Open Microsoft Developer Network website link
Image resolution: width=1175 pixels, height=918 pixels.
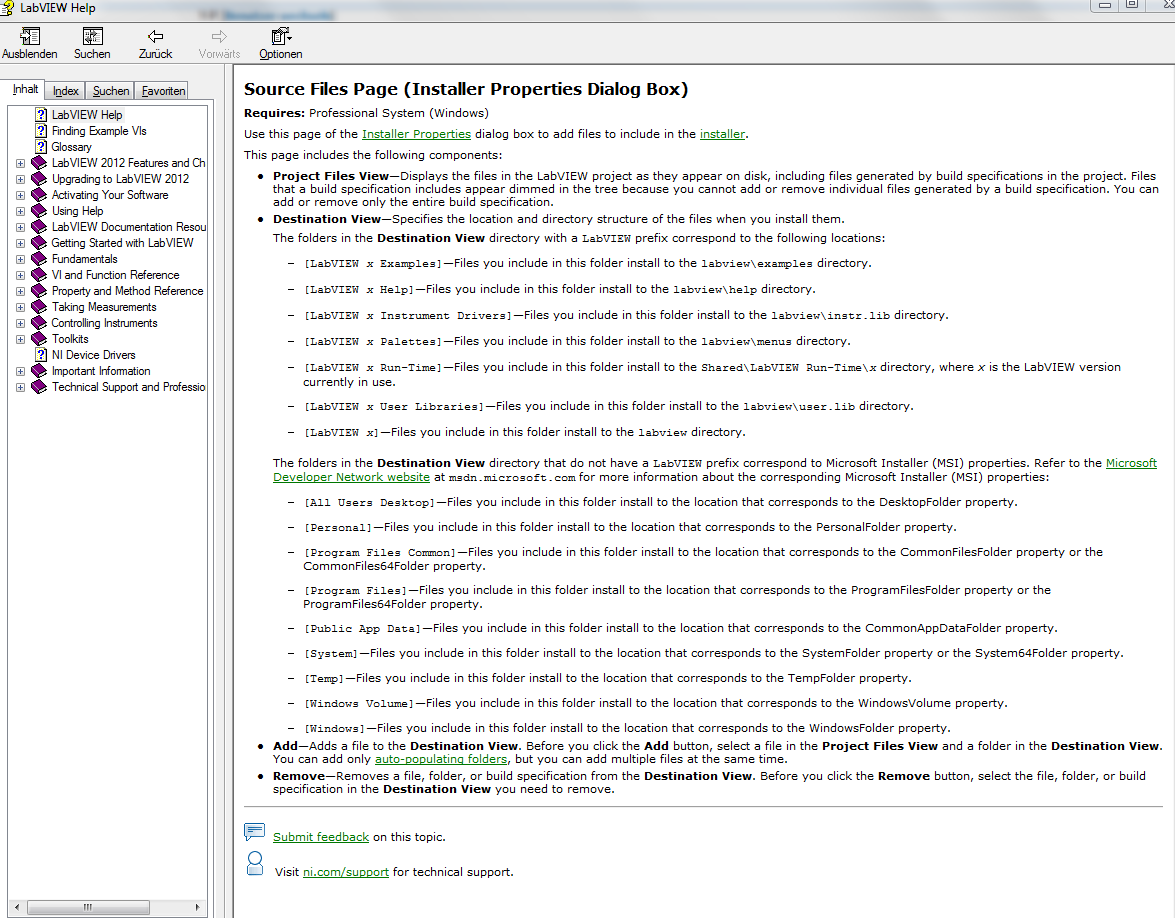tap(715, 470)
